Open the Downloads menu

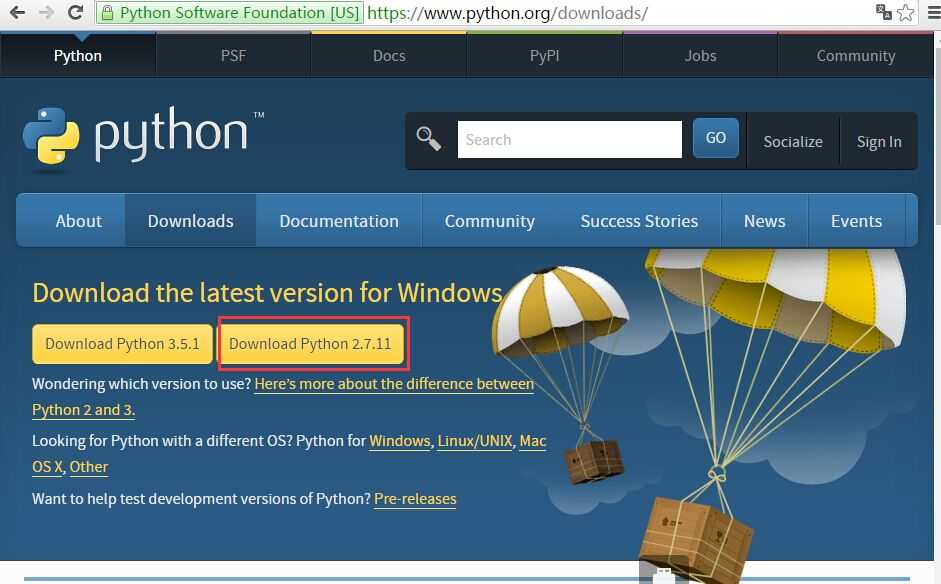point(190,221)
